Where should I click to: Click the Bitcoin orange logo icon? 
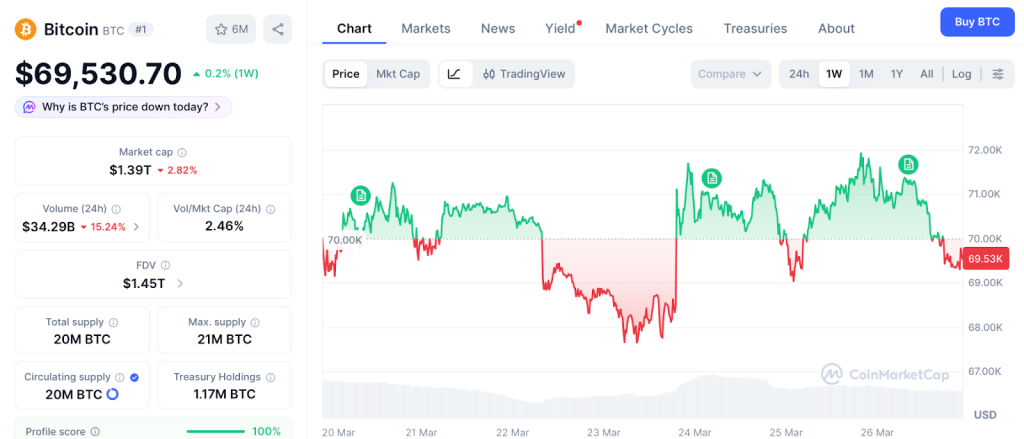click(x=26, y=29)
